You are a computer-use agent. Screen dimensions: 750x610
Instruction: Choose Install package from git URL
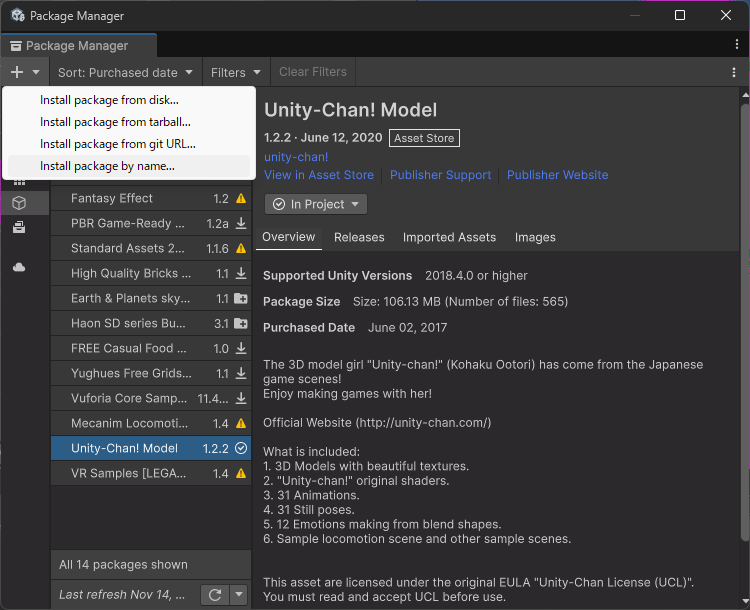[x=118, y=144]
